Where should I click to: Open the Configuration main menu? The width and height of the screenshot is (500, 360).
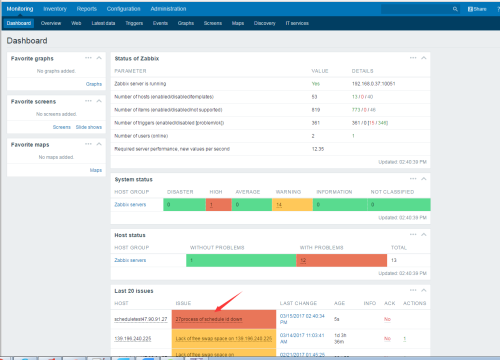(124, 9)
